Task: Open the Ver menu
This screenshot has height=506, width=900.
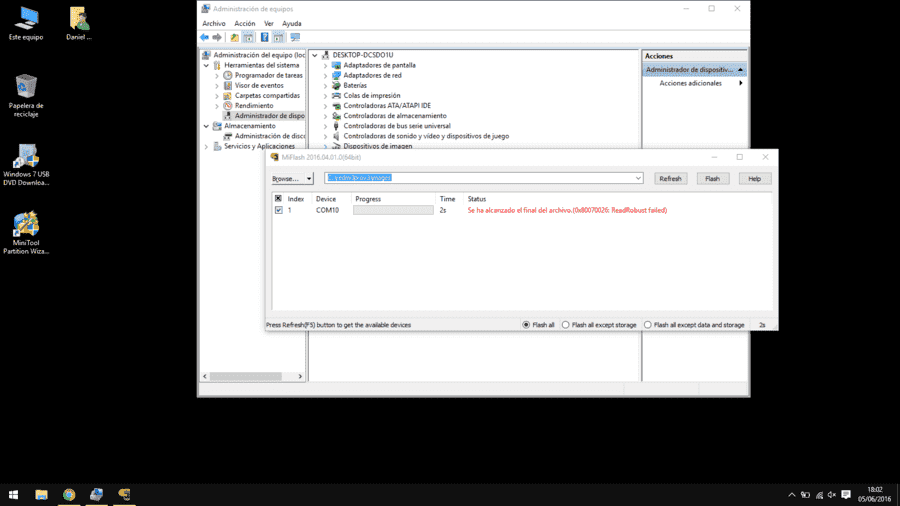Action: click(x=269, y=24)
